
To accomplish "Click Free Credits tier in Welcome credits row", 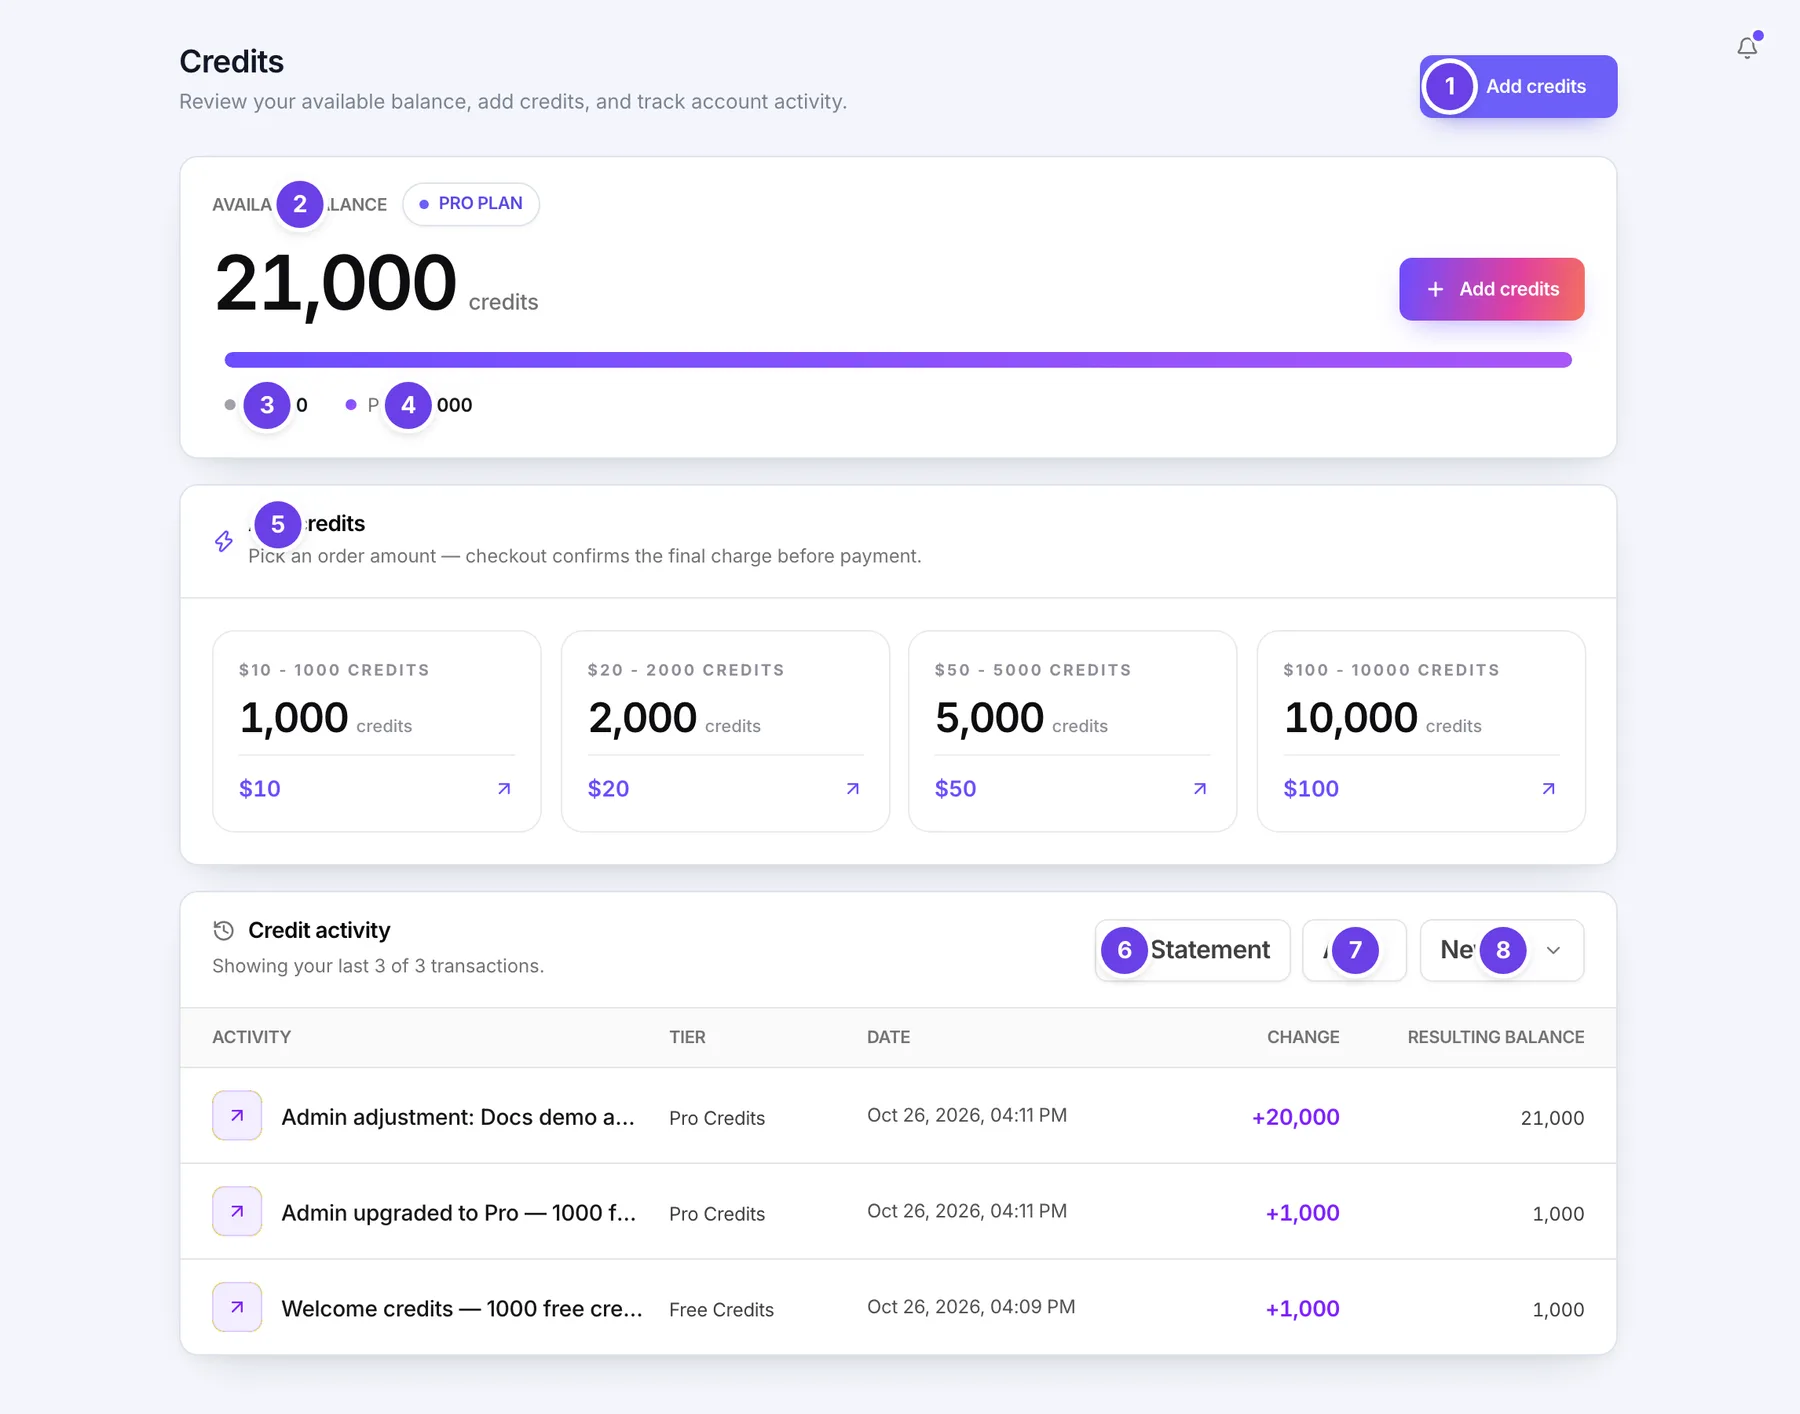I will pyautogui.click(x=721, y=1310).
